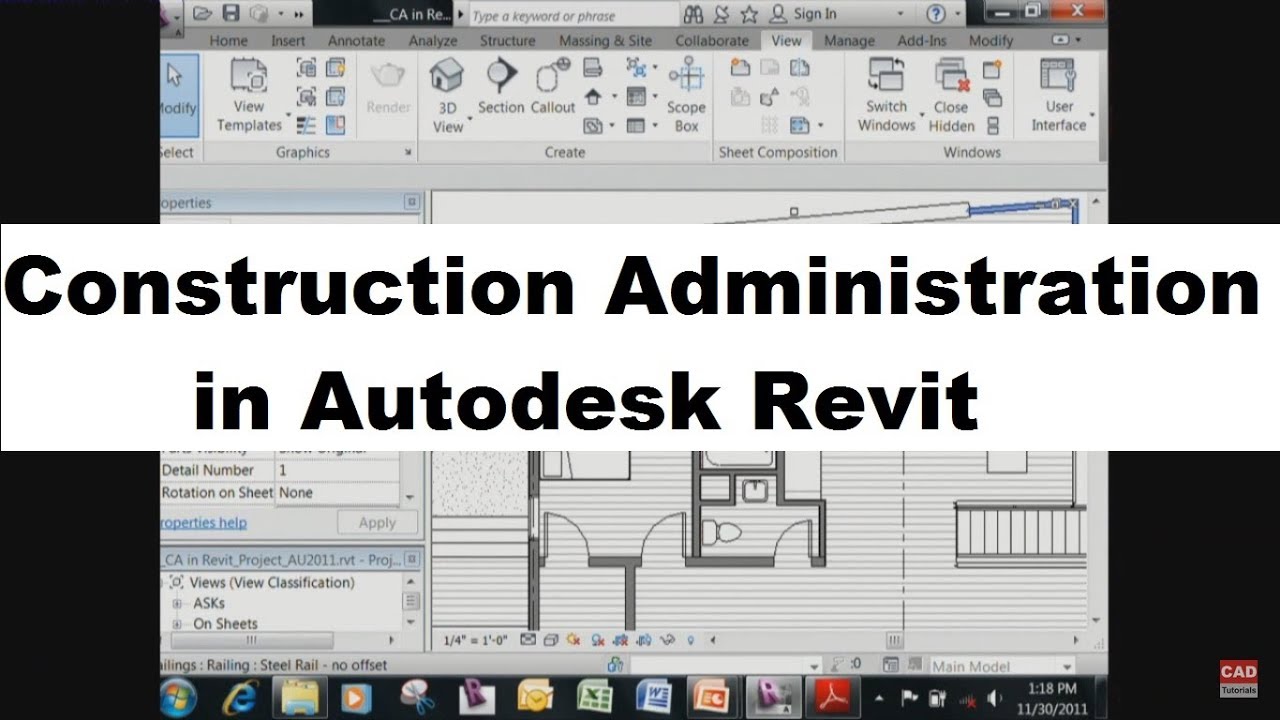Click the Open folder icon in quick access
Image resolution: width=1280 pixels, height=720 pixels.
(203, 14)
